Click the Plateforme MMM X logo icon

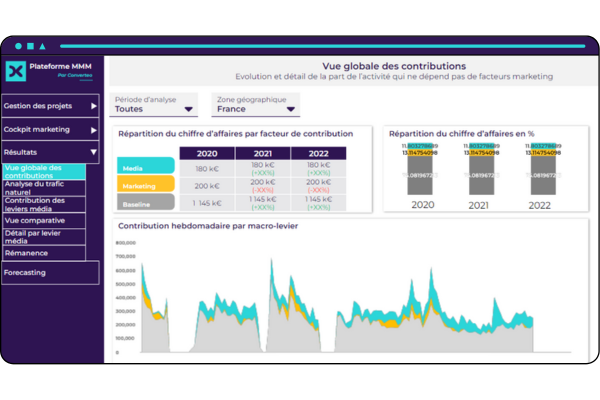pyautogui.click(x=17, y=70)
